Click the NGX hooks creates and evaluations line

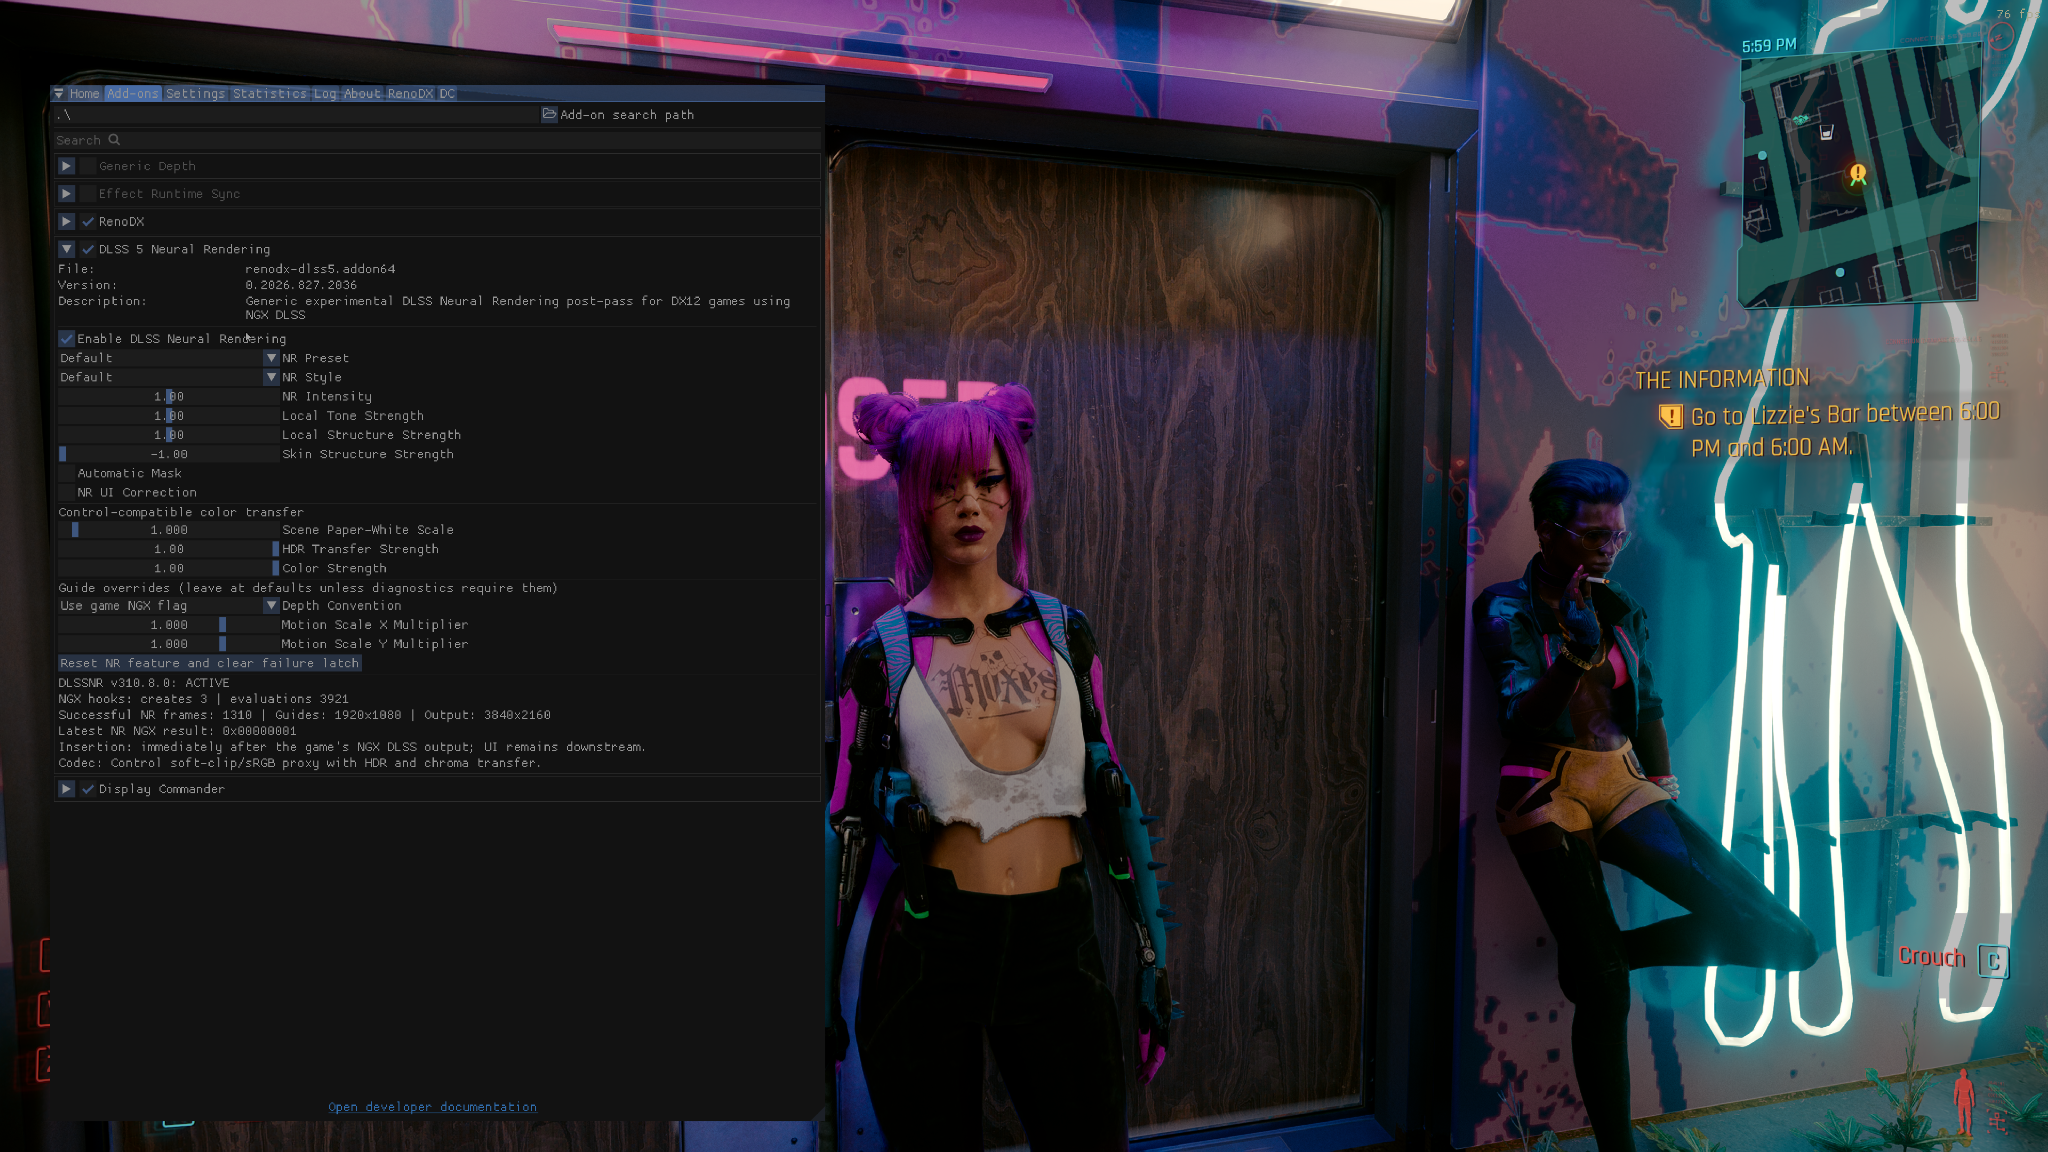[203, 699]
